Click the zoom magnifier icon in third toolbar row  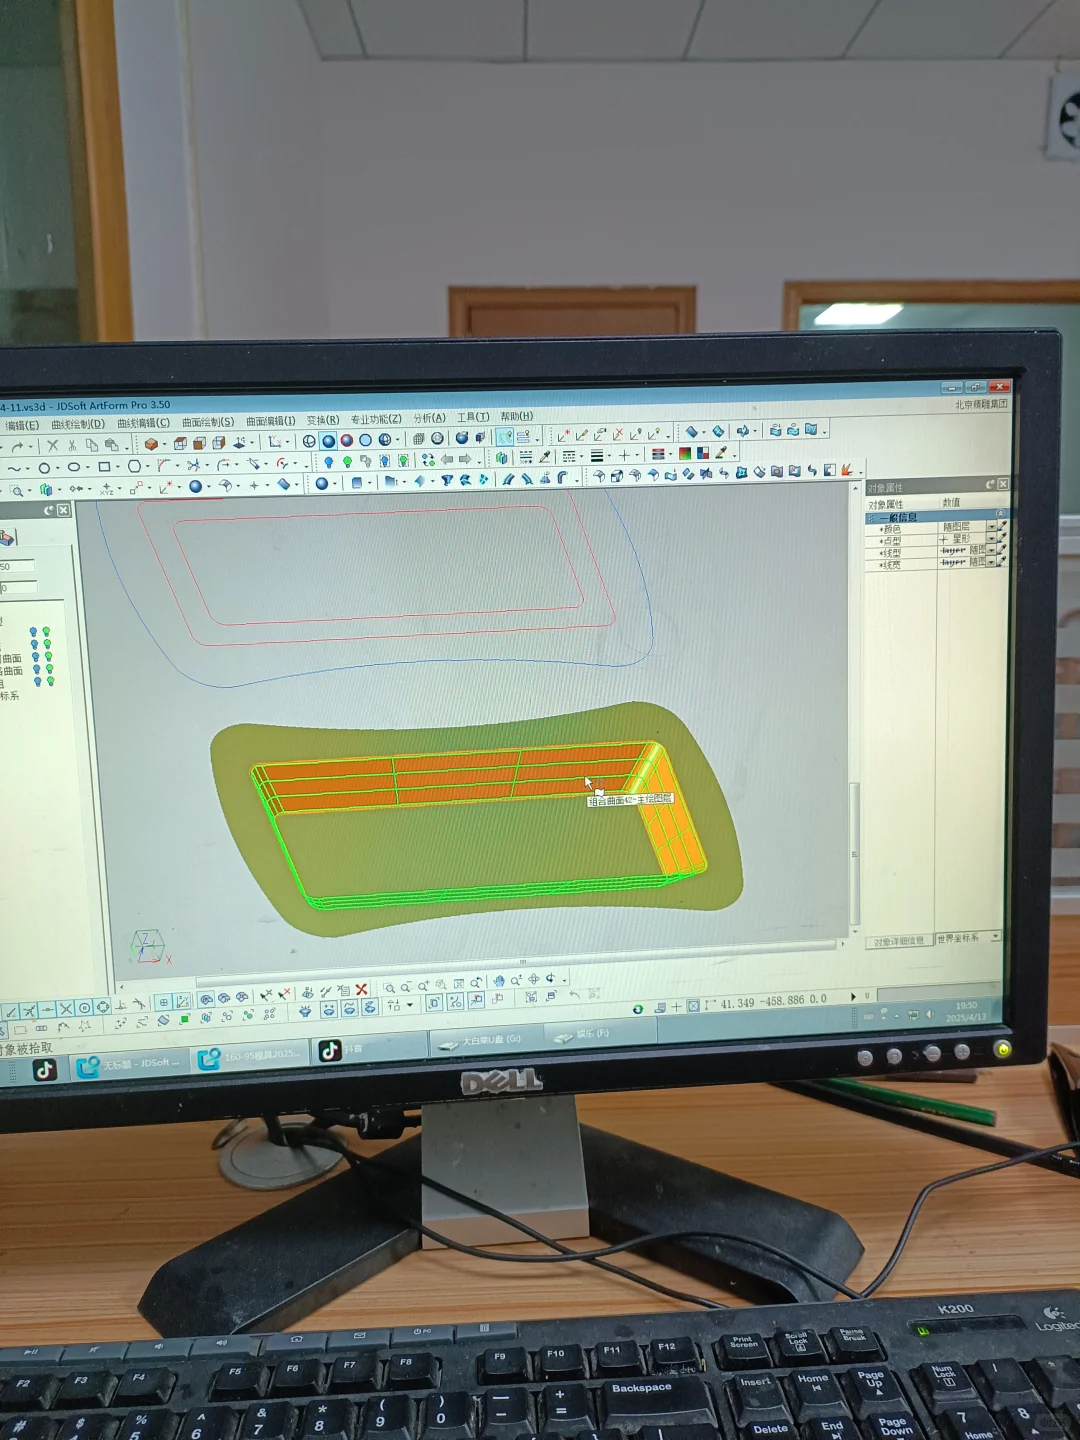point(16,490)
